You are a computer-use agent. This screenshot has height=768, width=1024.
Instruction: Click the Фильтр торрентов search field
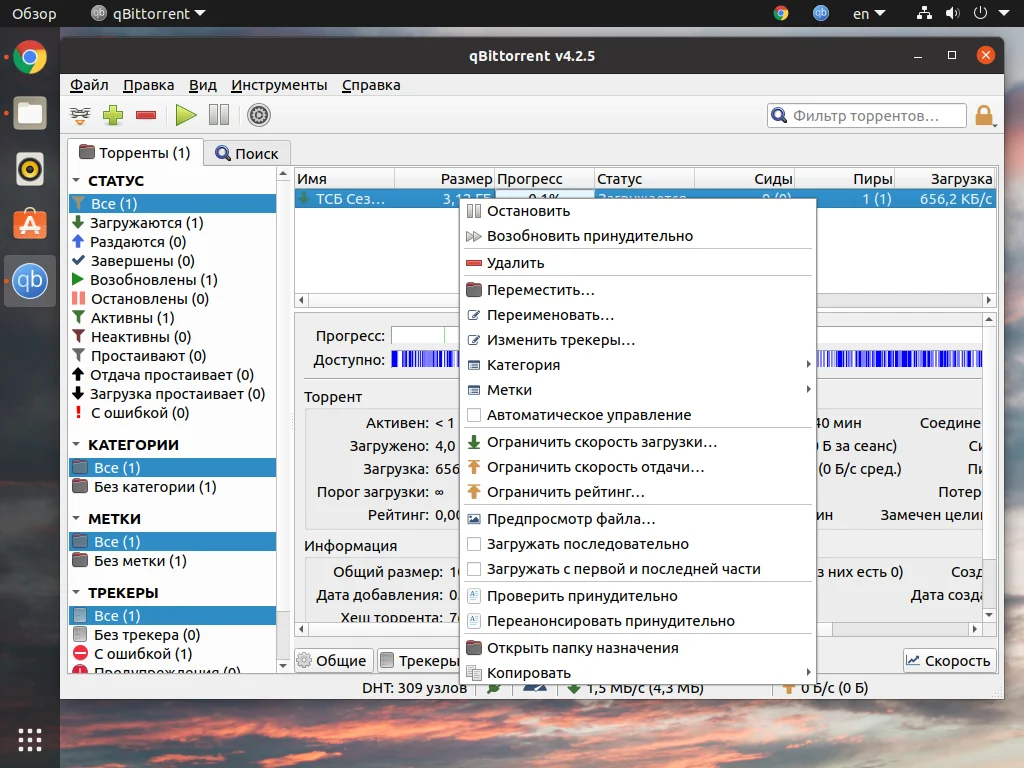[866, 116]
